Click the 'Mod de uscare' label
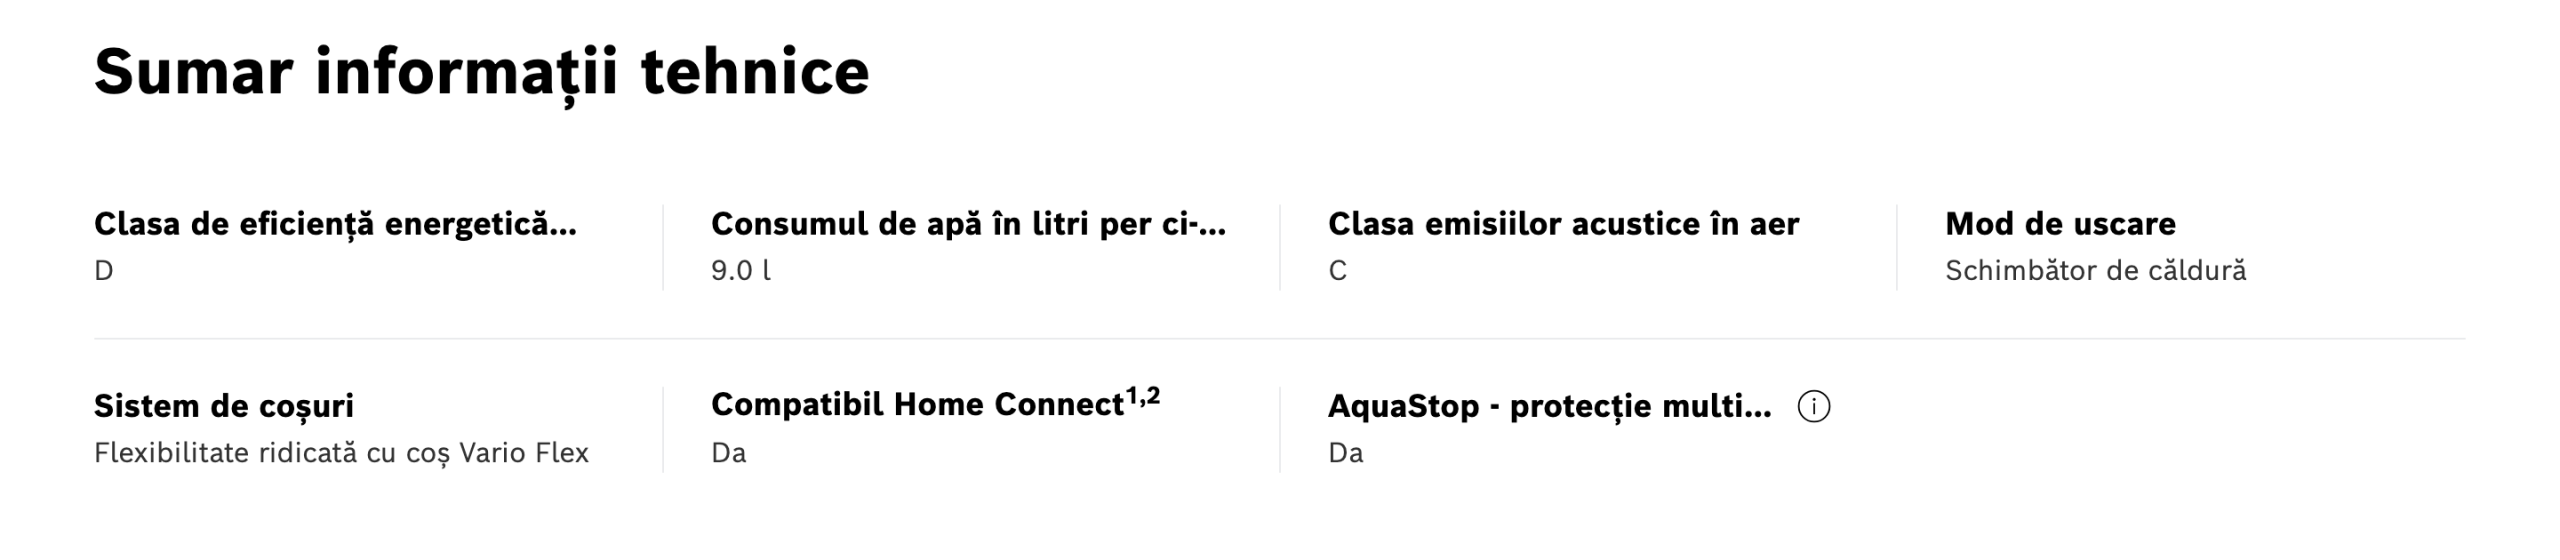Viewport: 2560px width, 560px height. click(2060, 224)
